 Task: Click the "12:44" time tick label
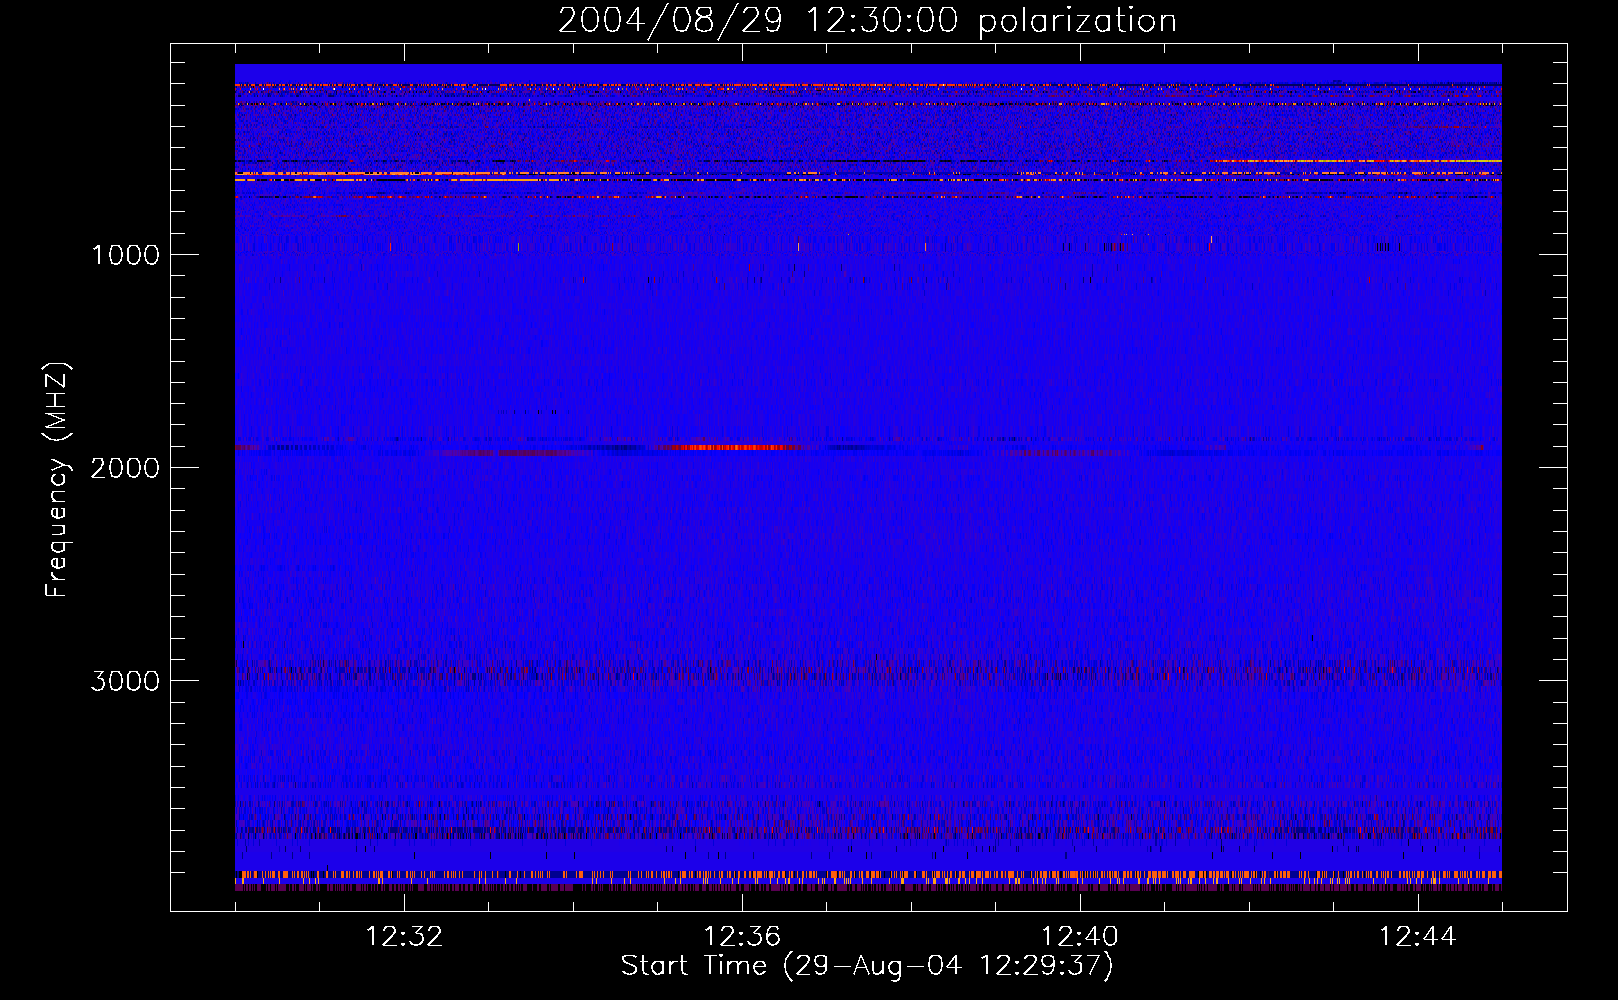pyautogui.click(x=1418, y=937)
